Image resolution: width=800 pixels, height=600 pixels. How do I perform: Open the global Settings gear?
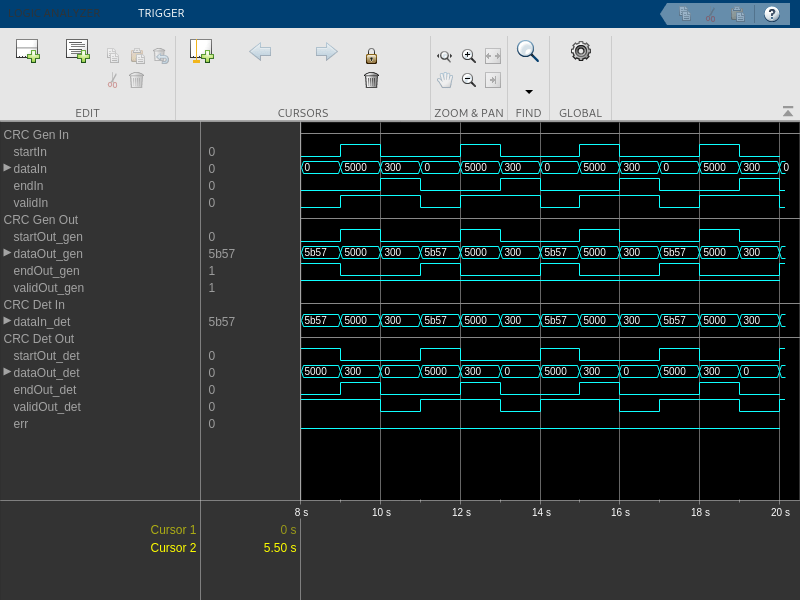tap(580, 51)
